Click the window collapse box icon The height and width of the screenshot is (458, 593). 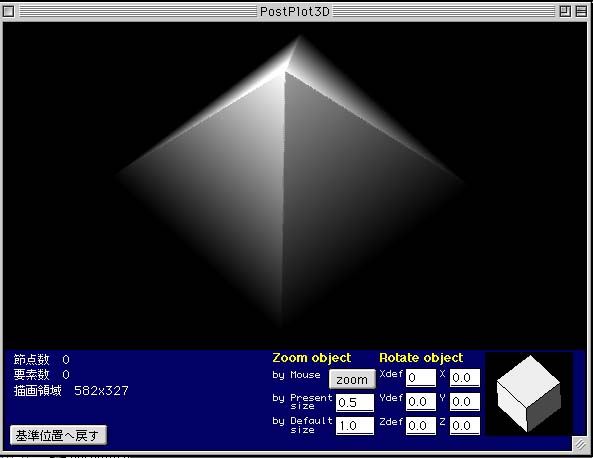581,12
